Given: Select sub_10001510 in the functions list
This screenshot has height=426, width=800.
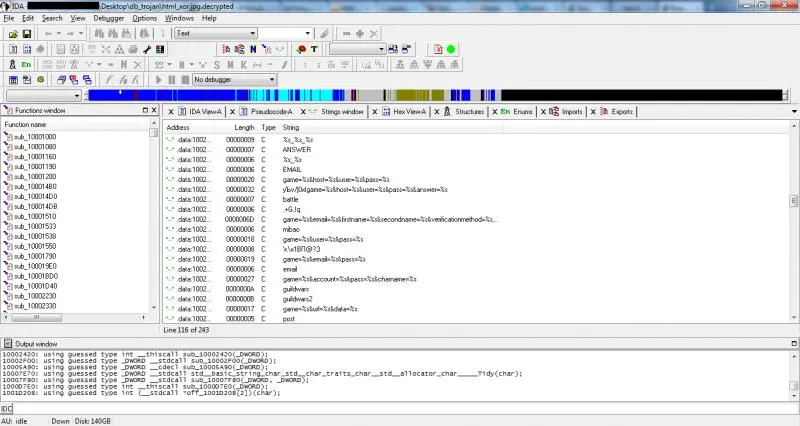Looking at the screenshot, I should click(36, 216).
